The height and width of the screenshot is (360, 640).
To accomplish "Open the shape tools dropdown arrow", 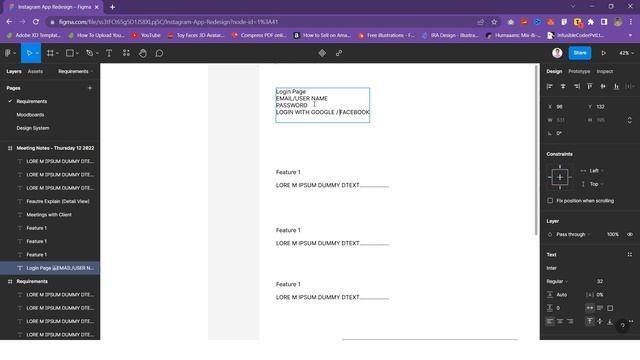I will [x=77, y=53].
